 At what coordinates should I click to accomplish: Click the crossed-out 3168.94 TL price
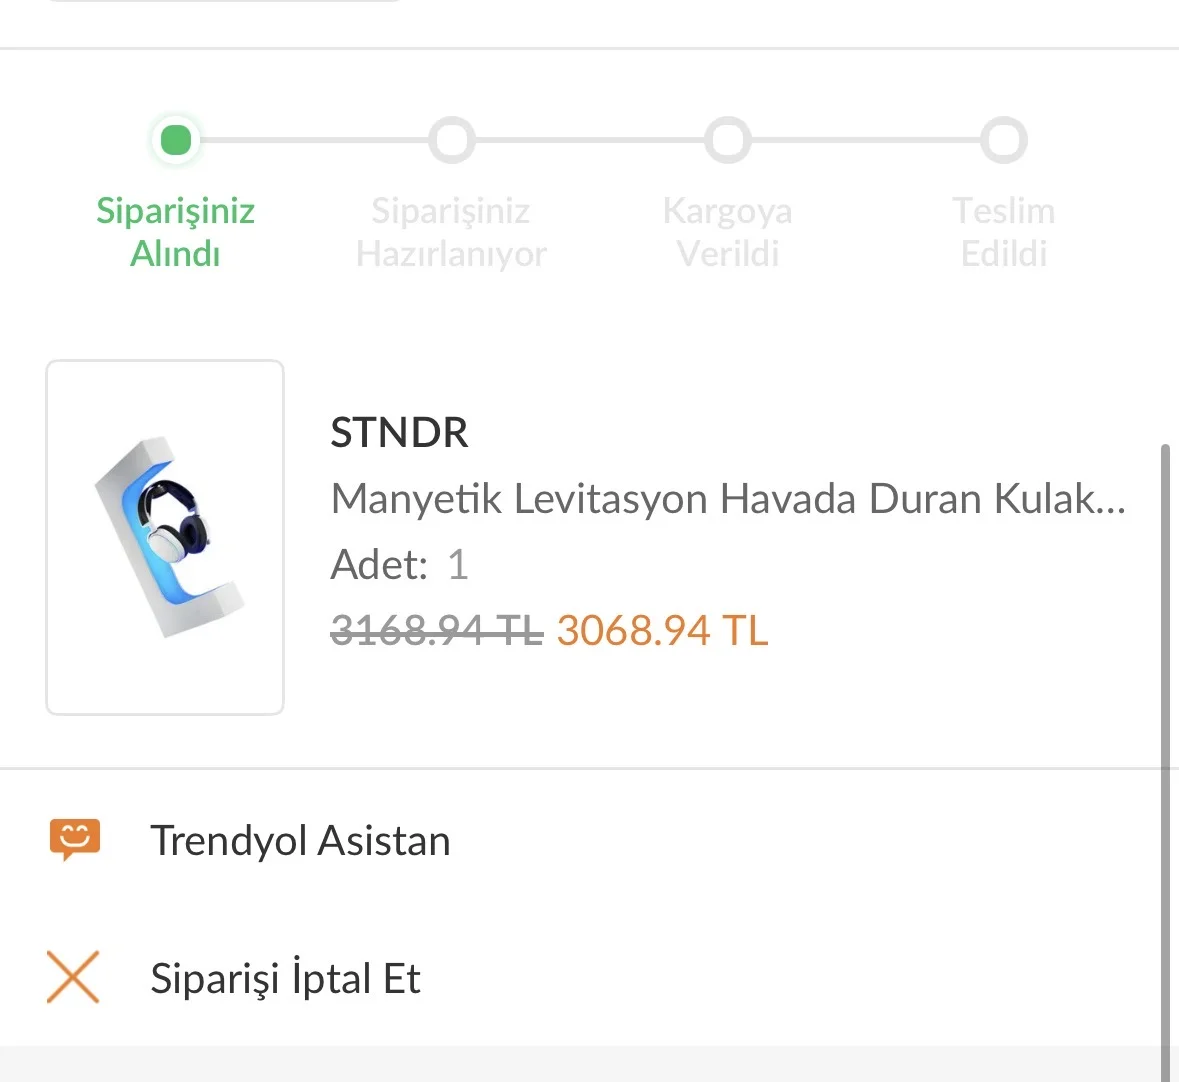(x=436, y=631)
